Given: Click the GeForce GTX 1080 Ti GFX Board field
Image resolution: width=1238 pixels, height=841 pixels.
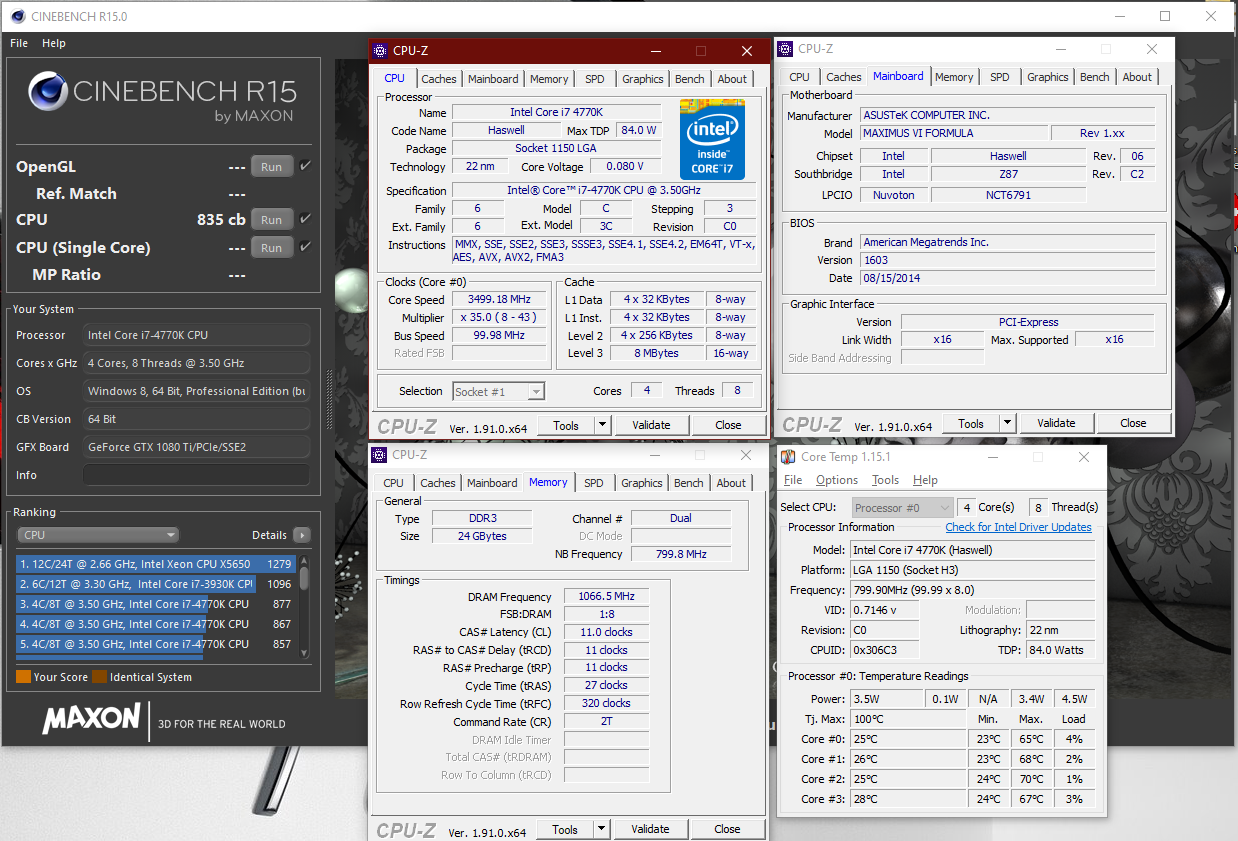Looking at the screenshot, I should click(x=196, y=447).
